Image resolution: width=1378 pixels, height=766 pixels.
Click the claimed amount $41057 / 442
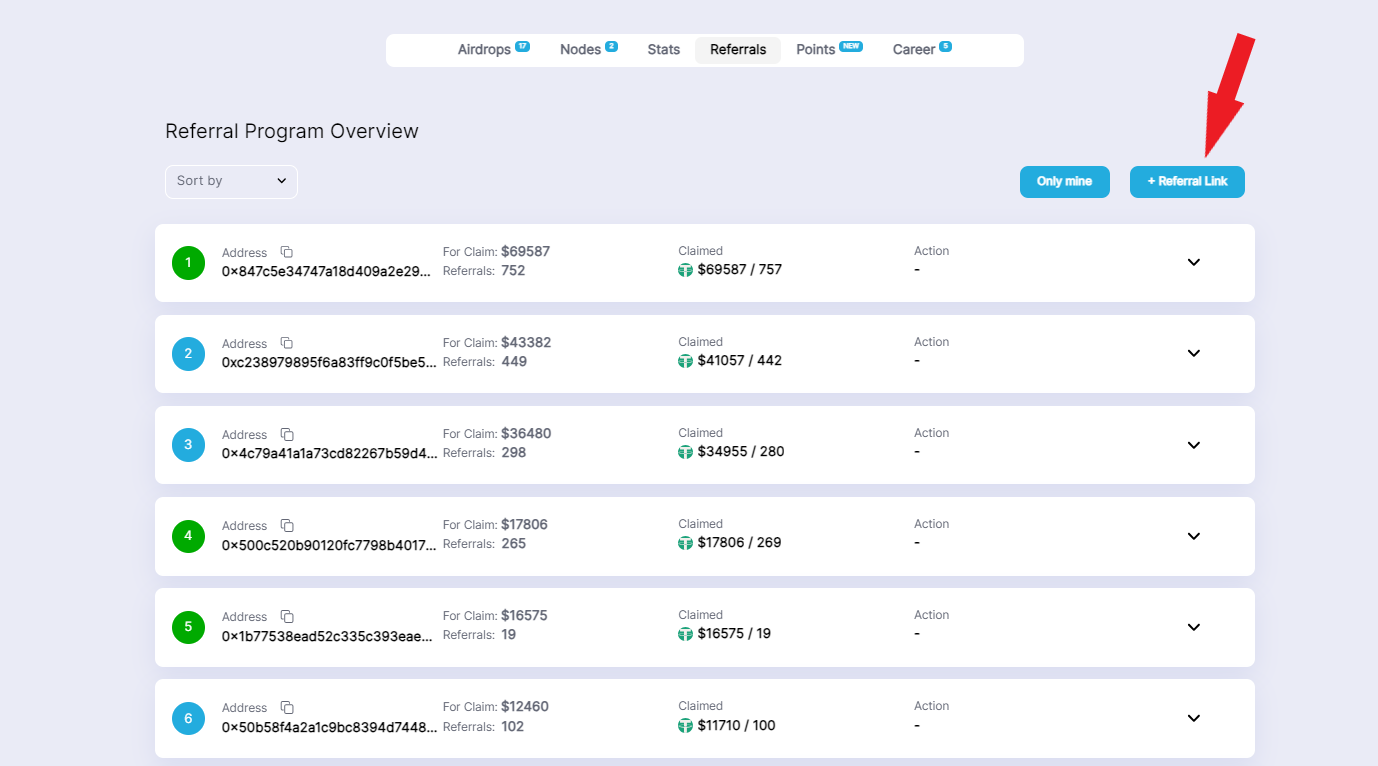coord(740,361)
